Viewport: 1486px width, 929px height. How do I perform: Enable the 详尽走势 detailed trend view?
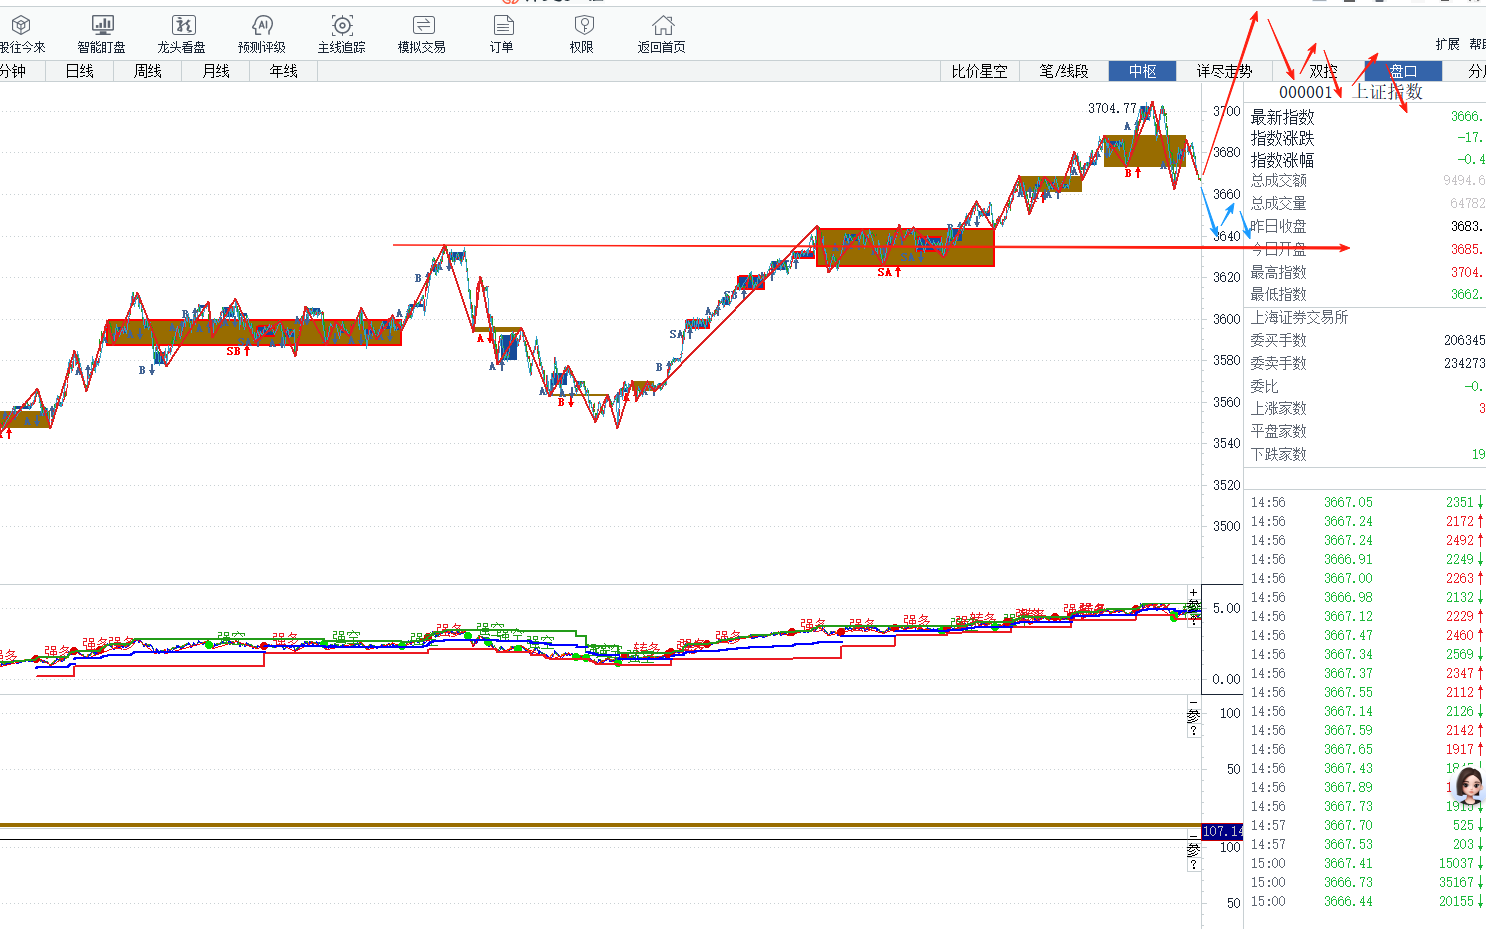click(1224, 71)
